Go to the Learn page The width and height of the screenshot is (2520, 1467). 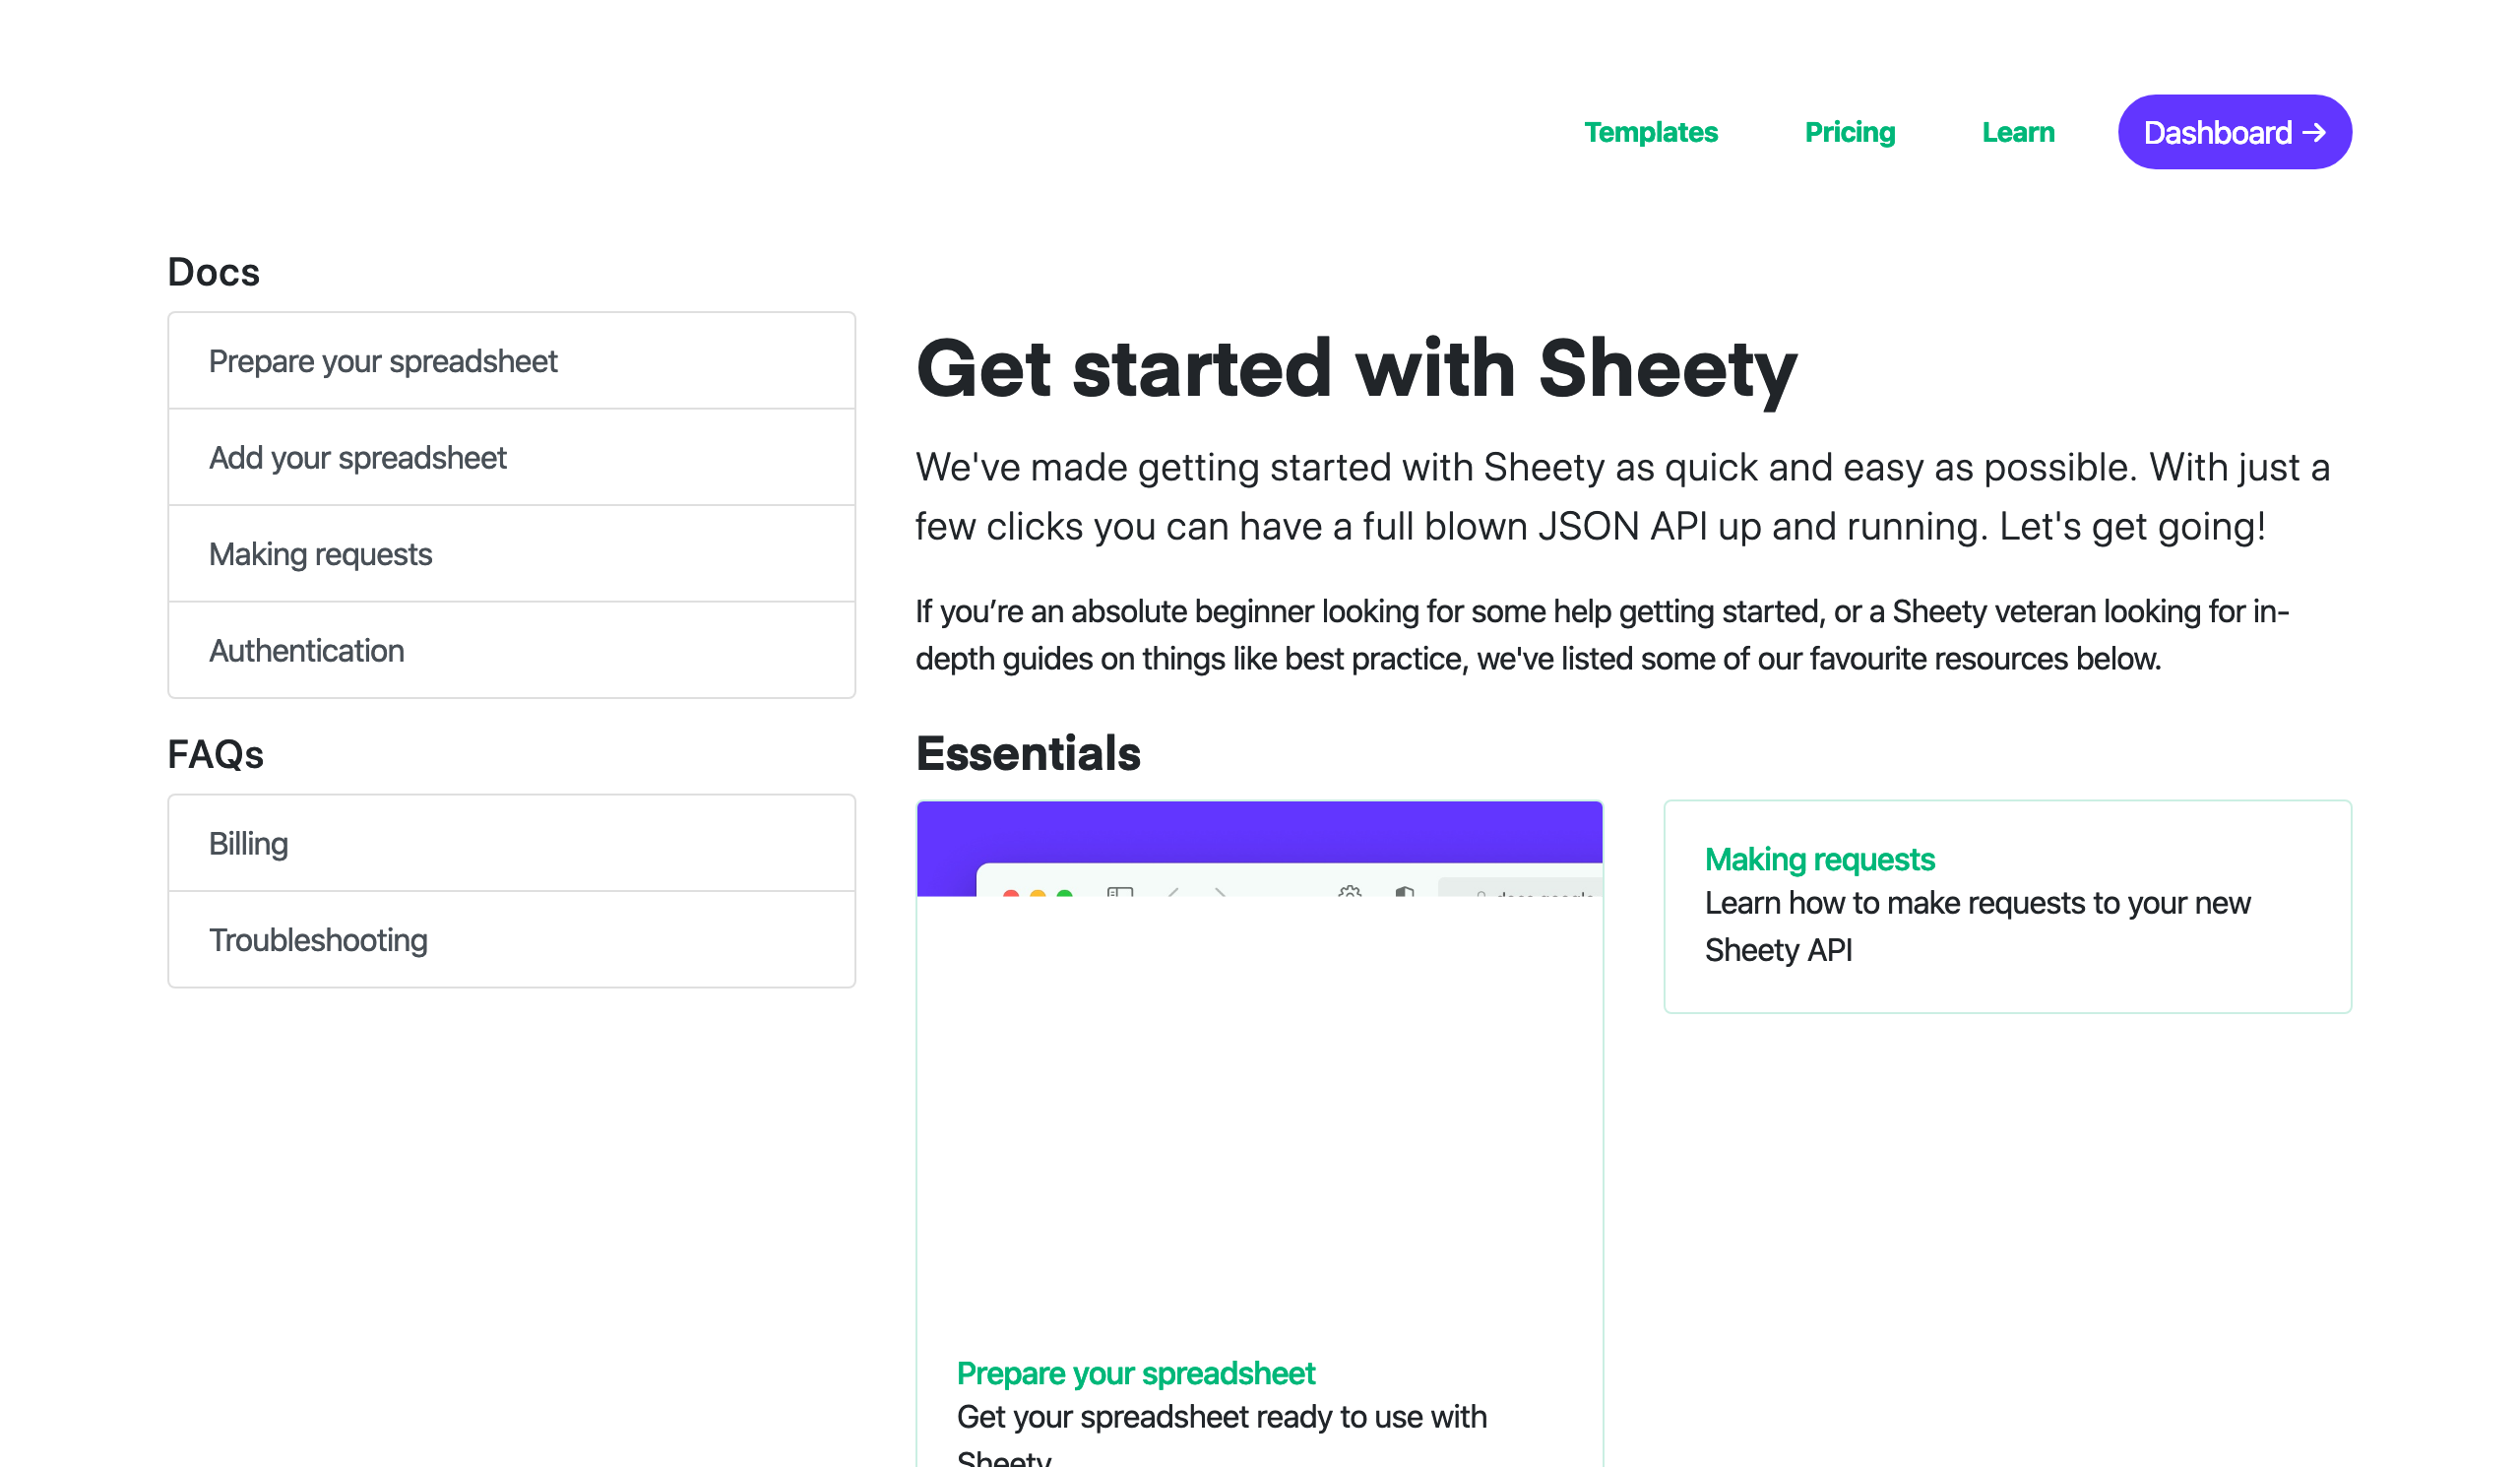[x=2018, y=132]
